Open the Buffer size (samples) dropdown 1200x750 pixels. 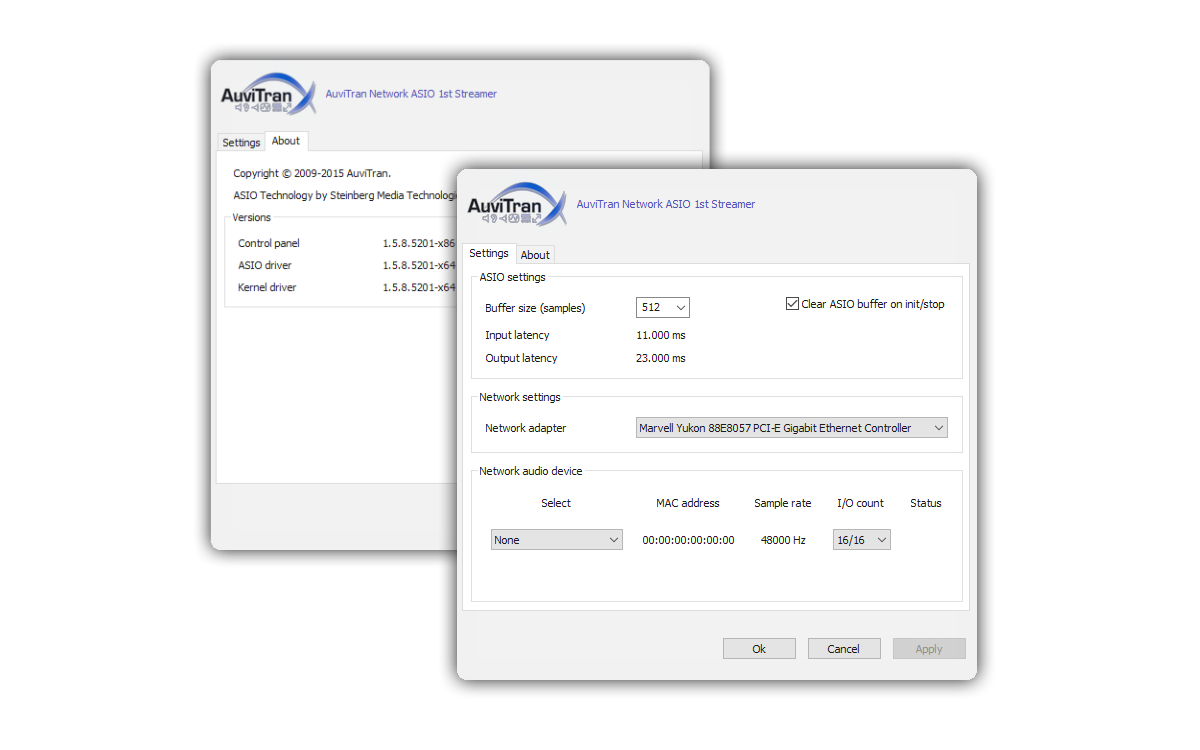[663, 307]
